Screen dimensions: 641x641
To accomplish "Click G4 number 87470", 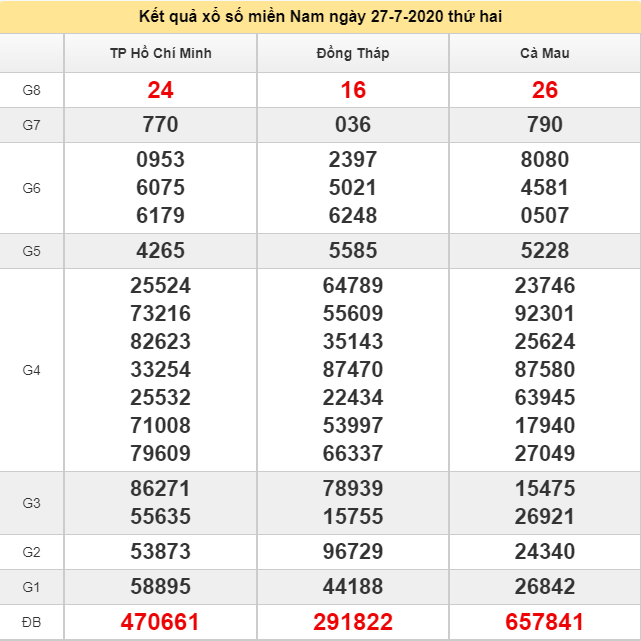I will 353,370.
